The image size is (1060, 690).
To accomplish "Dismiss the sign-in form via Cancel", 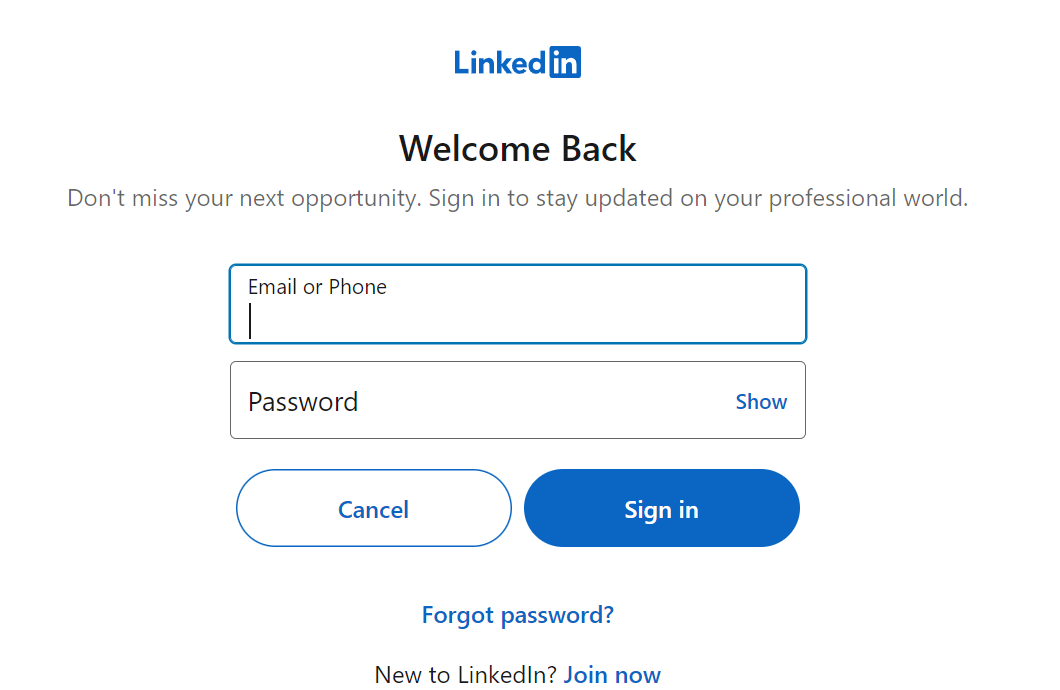I will tap(374, 508).
